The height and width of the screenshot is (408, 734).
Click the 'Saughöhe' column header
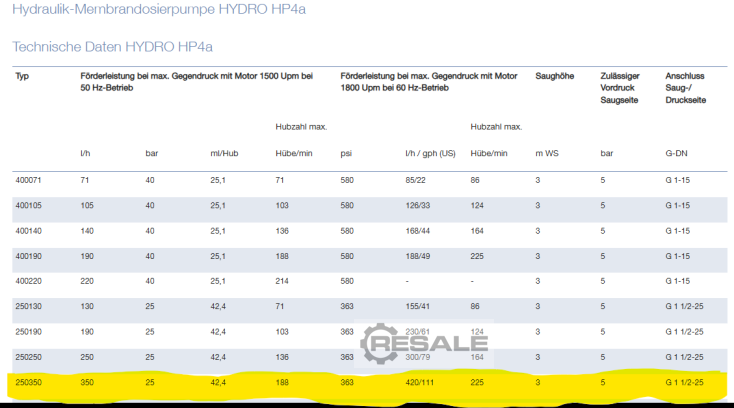coord(555,76)
